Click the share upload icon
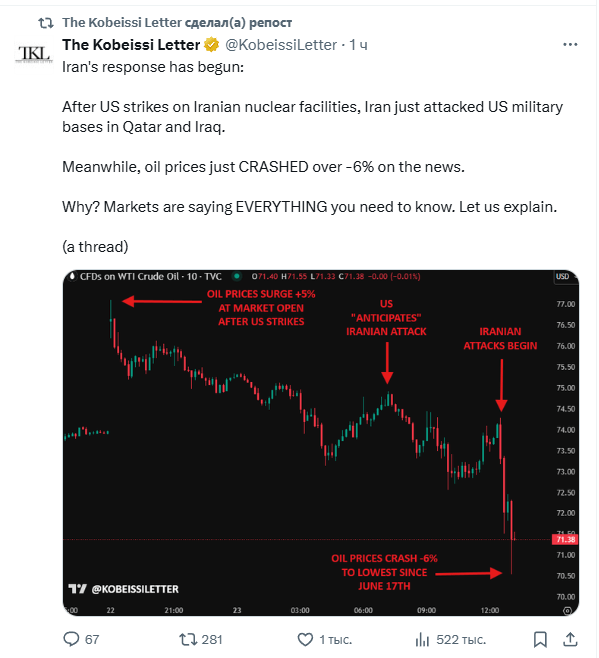 [x=570, y=640]
